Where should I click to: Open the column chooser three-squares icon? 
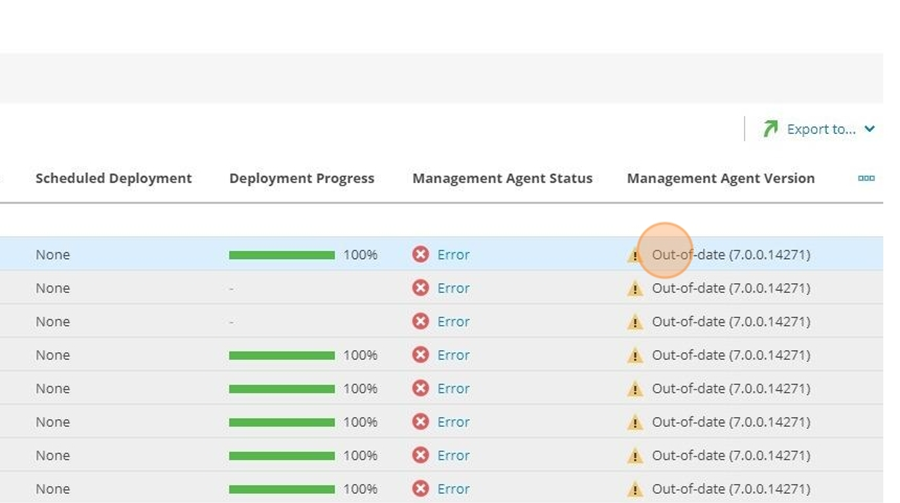866,178
